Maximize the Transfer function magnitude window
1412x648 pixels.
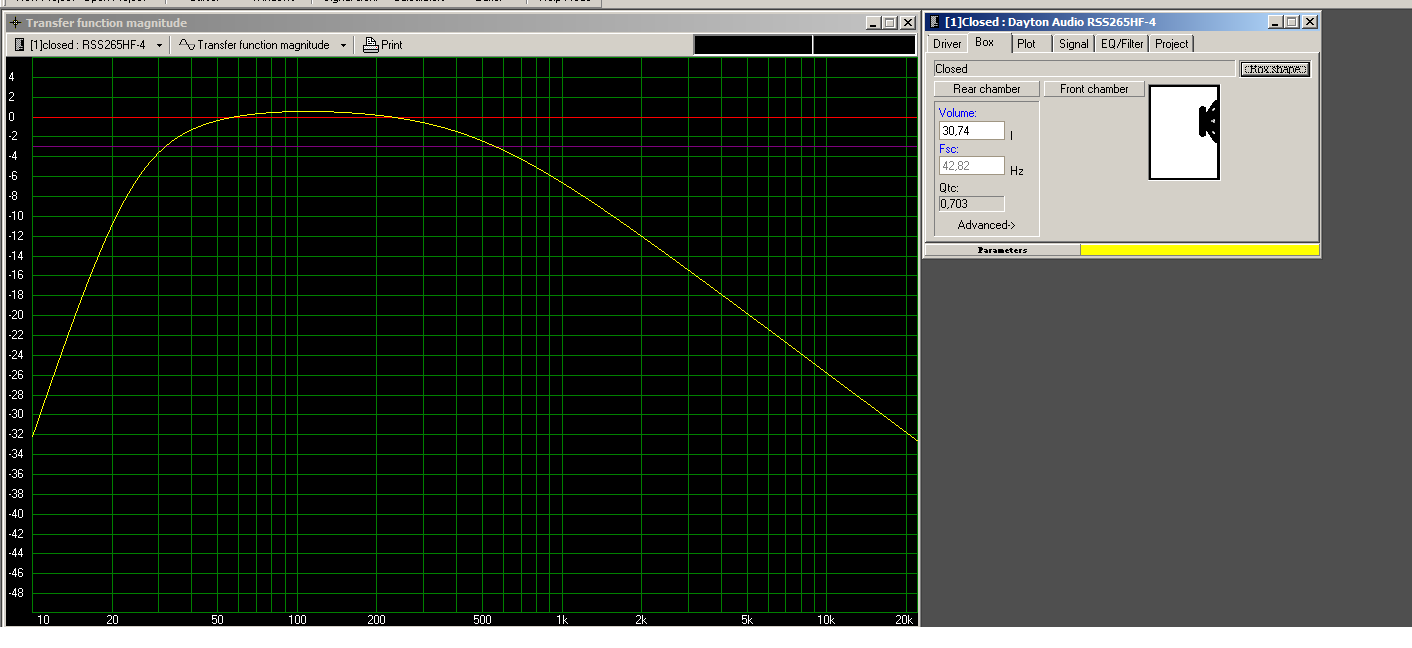pos(889,23)
